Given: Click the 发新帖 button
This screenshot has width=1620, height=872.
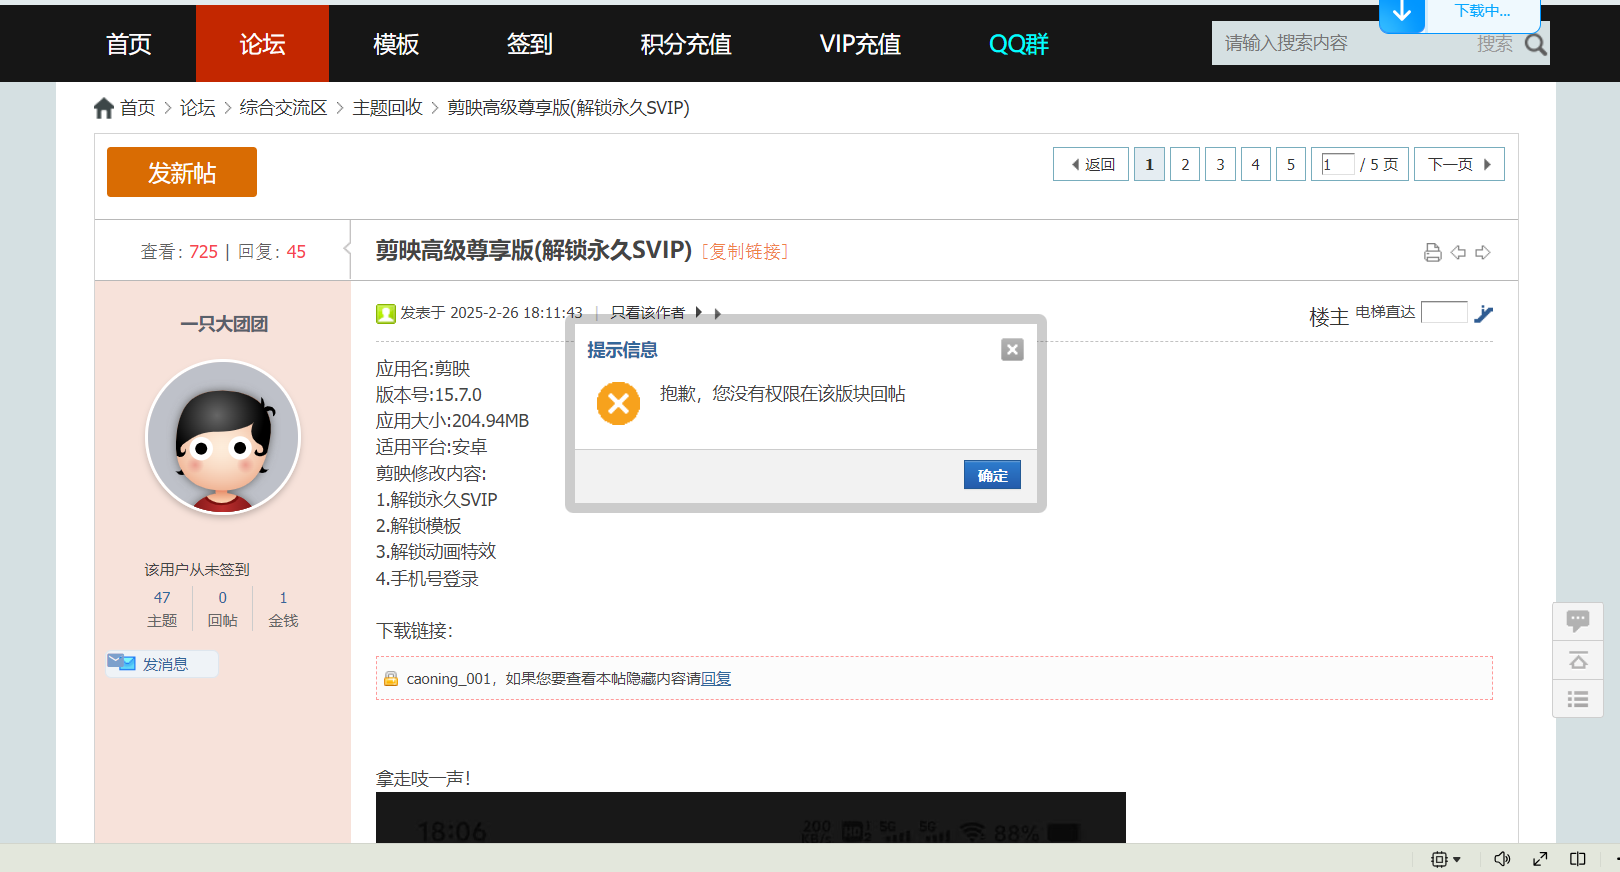Looking at the screenshot, I should [x=182, y=172].
